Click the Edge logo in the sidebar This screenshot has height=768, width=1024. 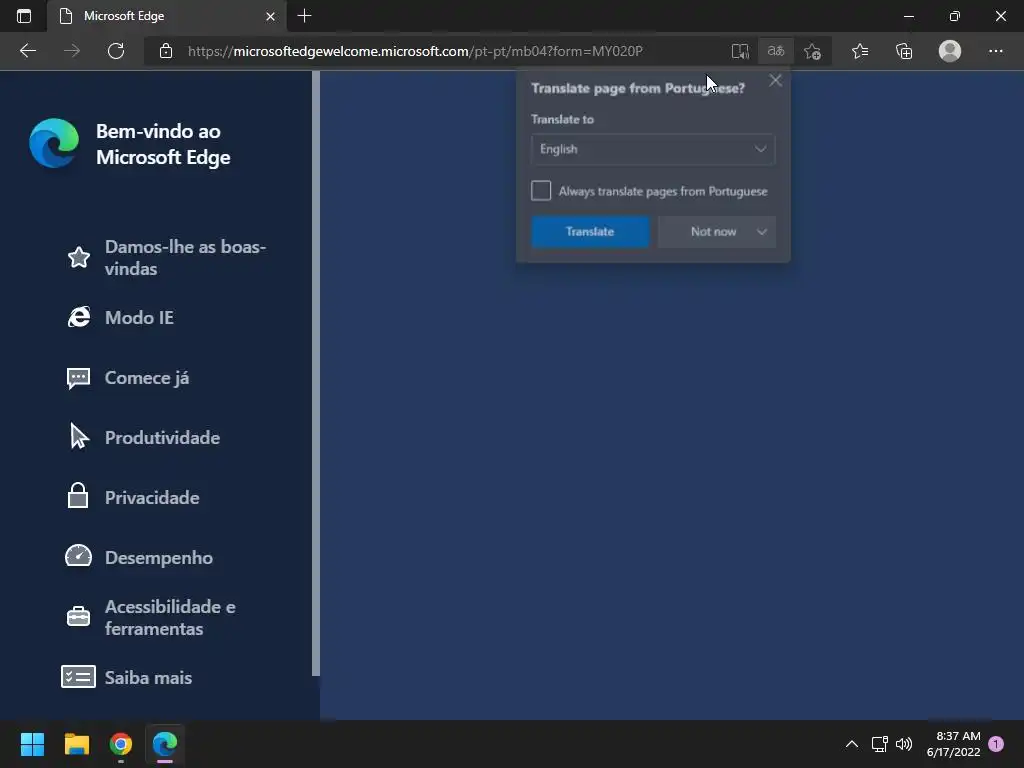tap(54, 143)
